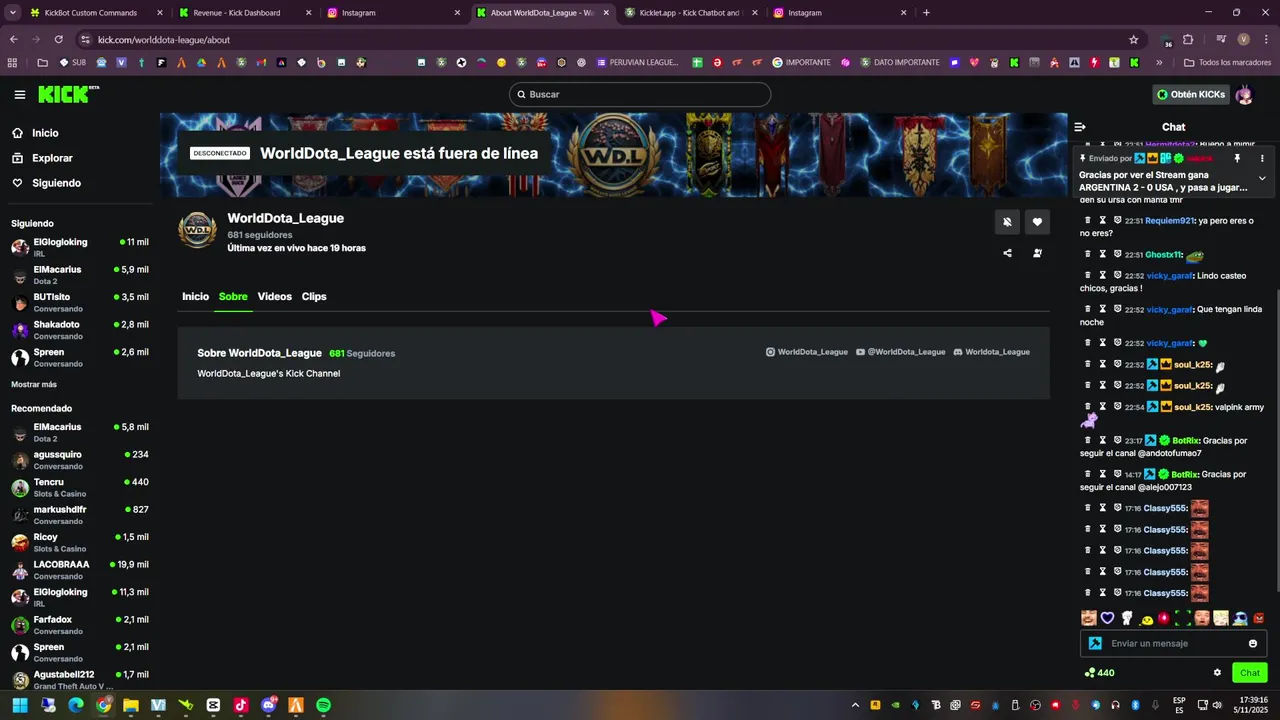Open the Videos tab
This screenshot has height=720, width=1280.
point(274,297)
